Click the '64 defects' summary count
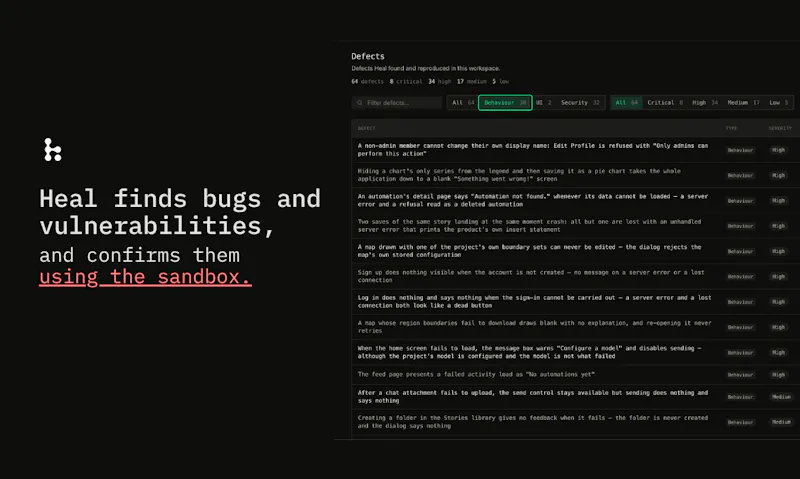 [367, 81]
